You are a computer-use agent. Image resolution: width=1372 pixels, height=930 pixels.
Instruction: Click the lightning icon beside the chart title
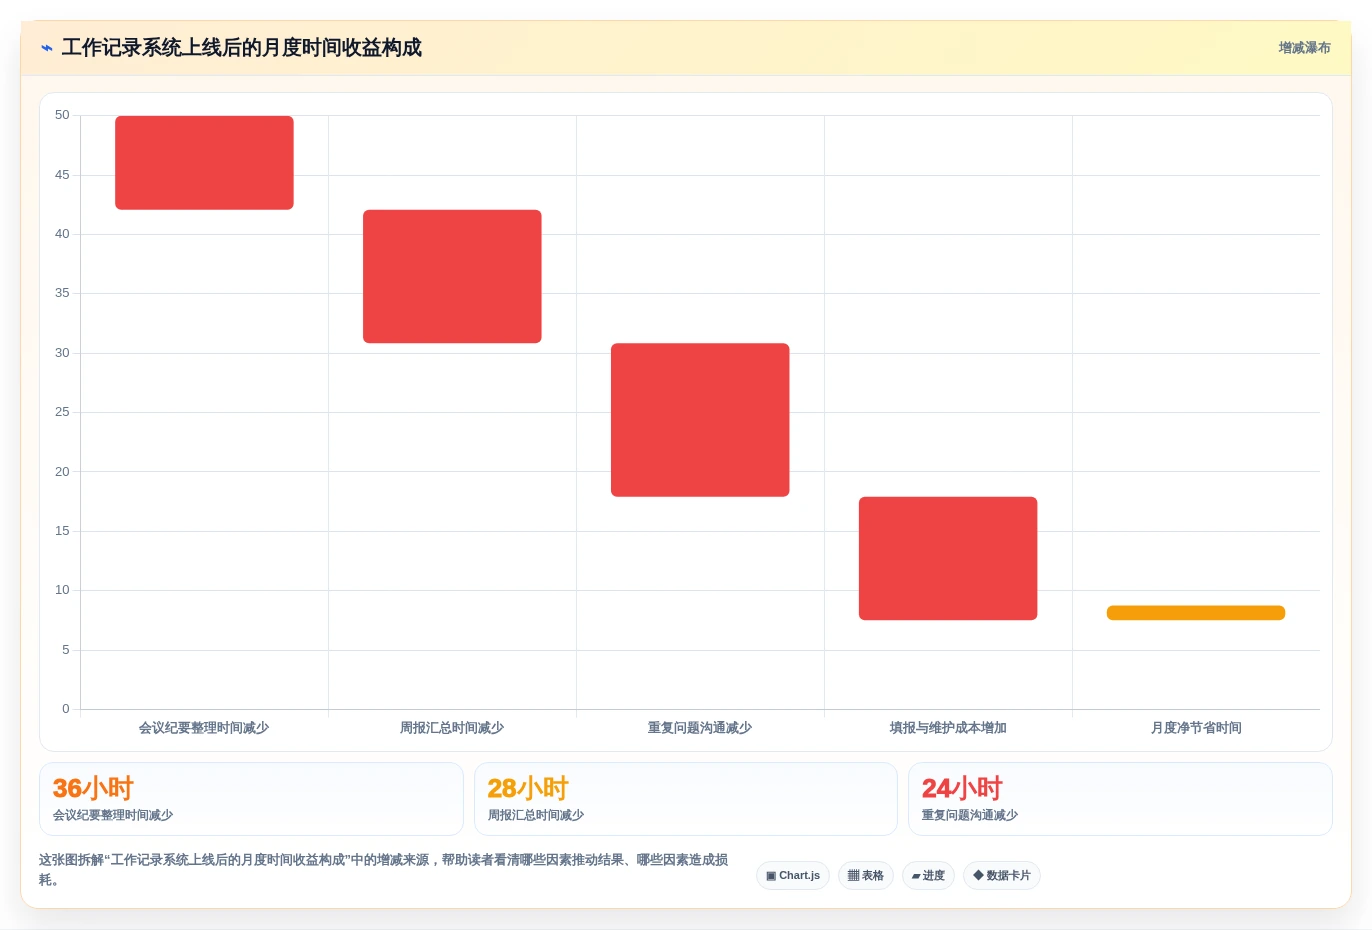click(46, 48)
